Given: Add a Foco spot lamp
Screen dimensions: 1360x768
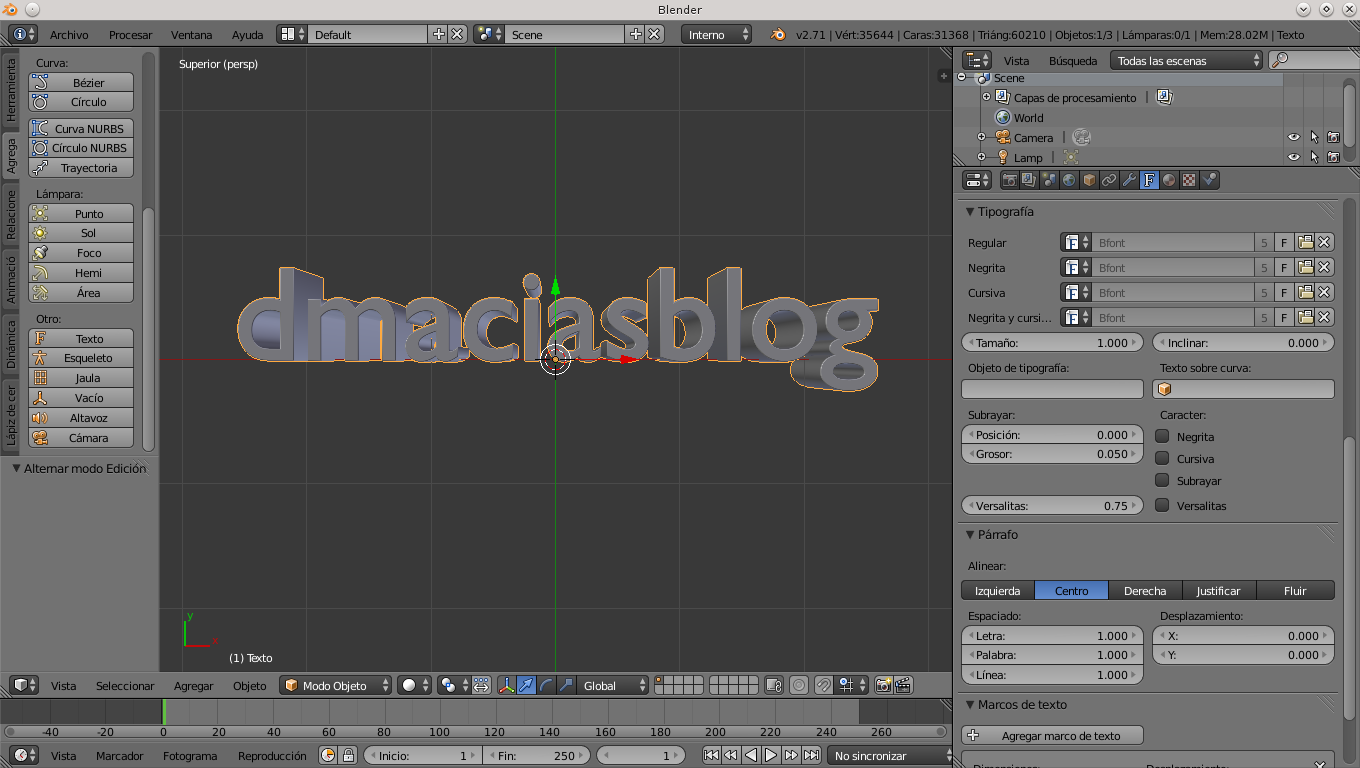Looking at the screenshot, I should pyautogui.click(x=81, y=253).
